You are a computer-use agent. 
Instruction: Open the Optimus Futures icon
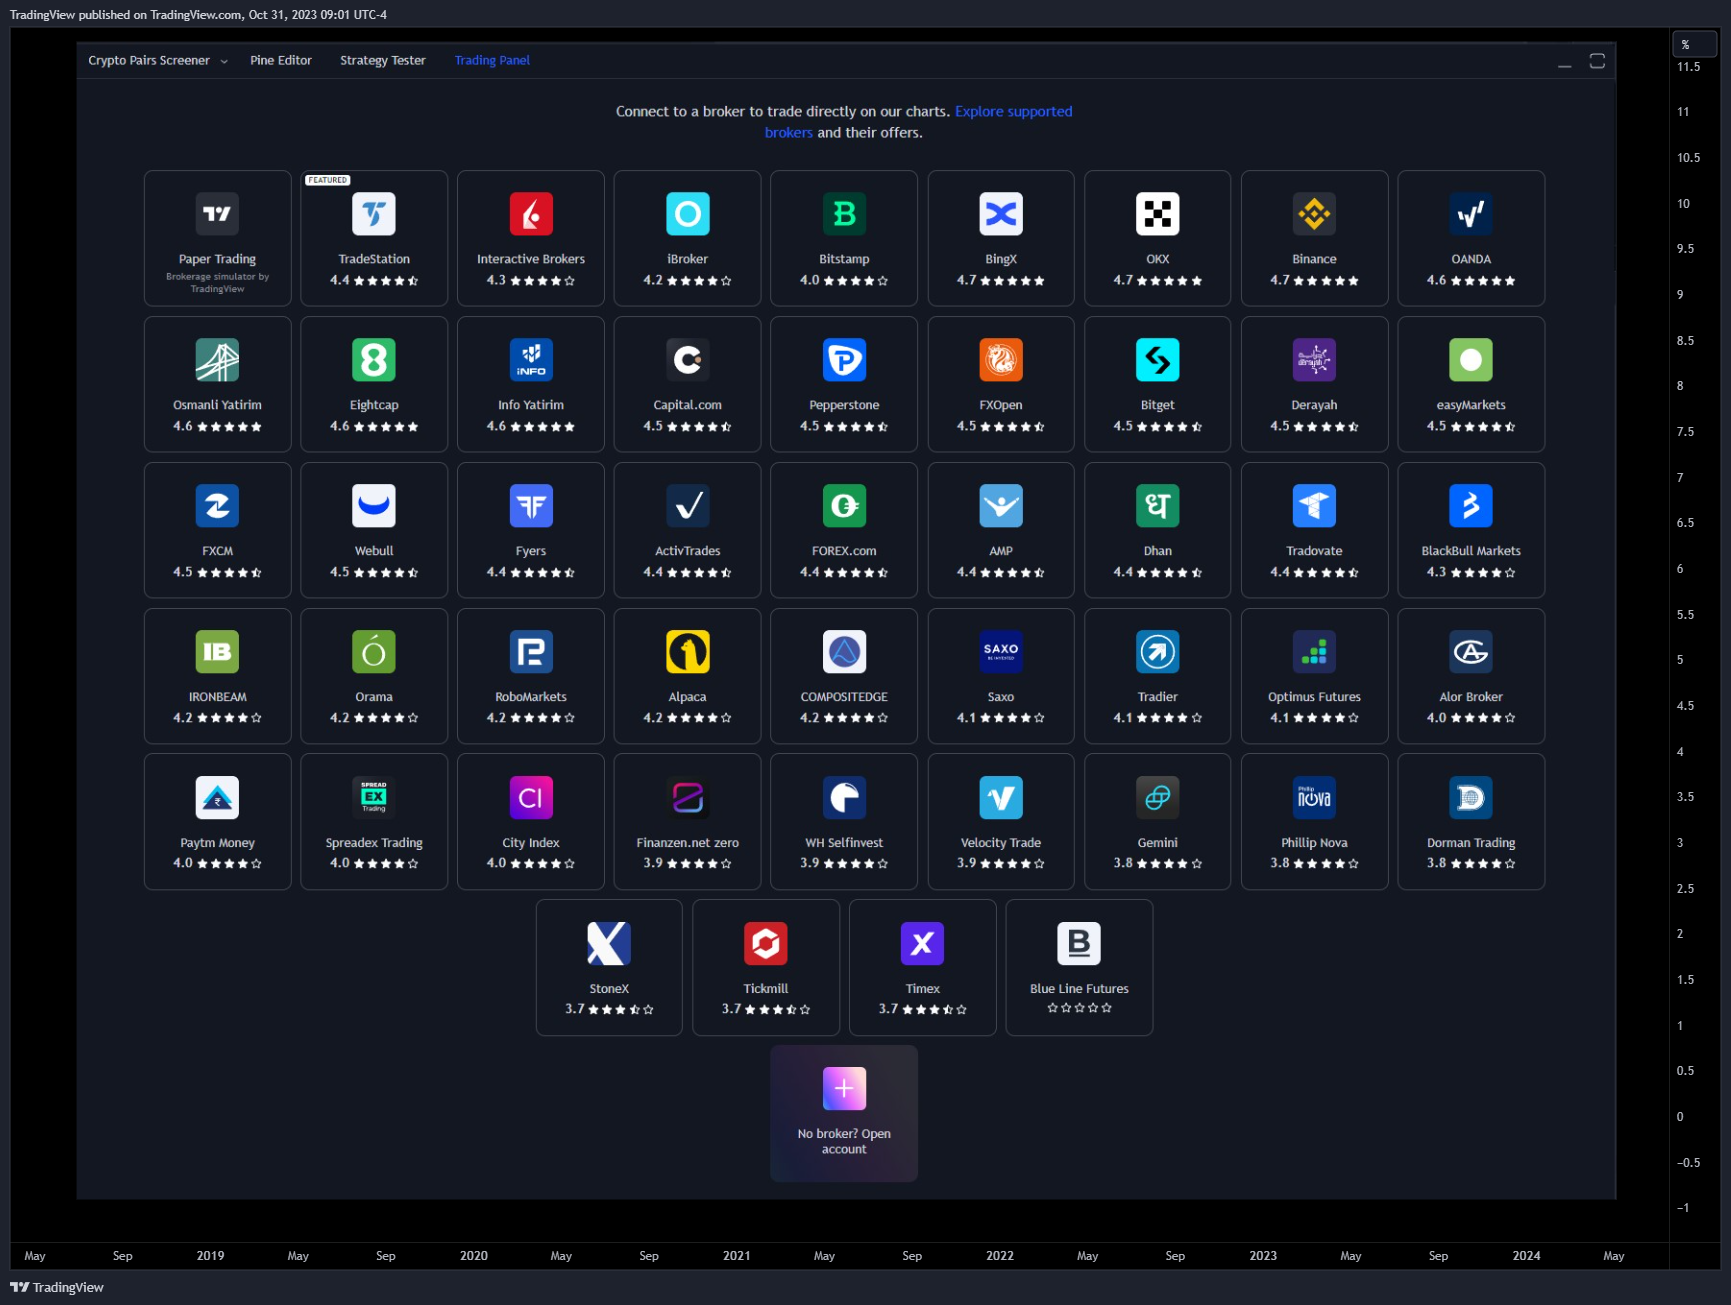(x=1314, y=652)
